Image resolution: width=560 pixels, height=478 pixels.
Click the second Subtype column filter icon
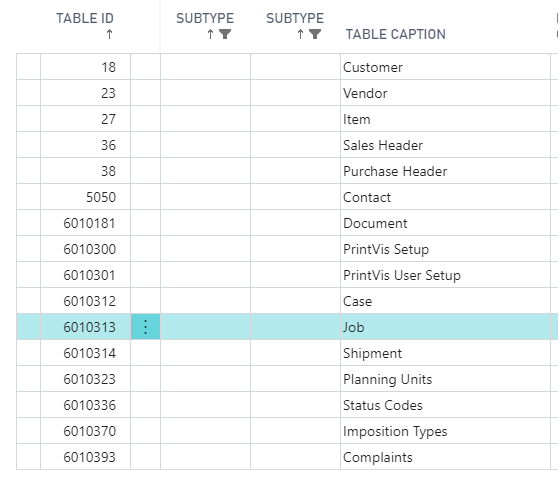point(315,34)
